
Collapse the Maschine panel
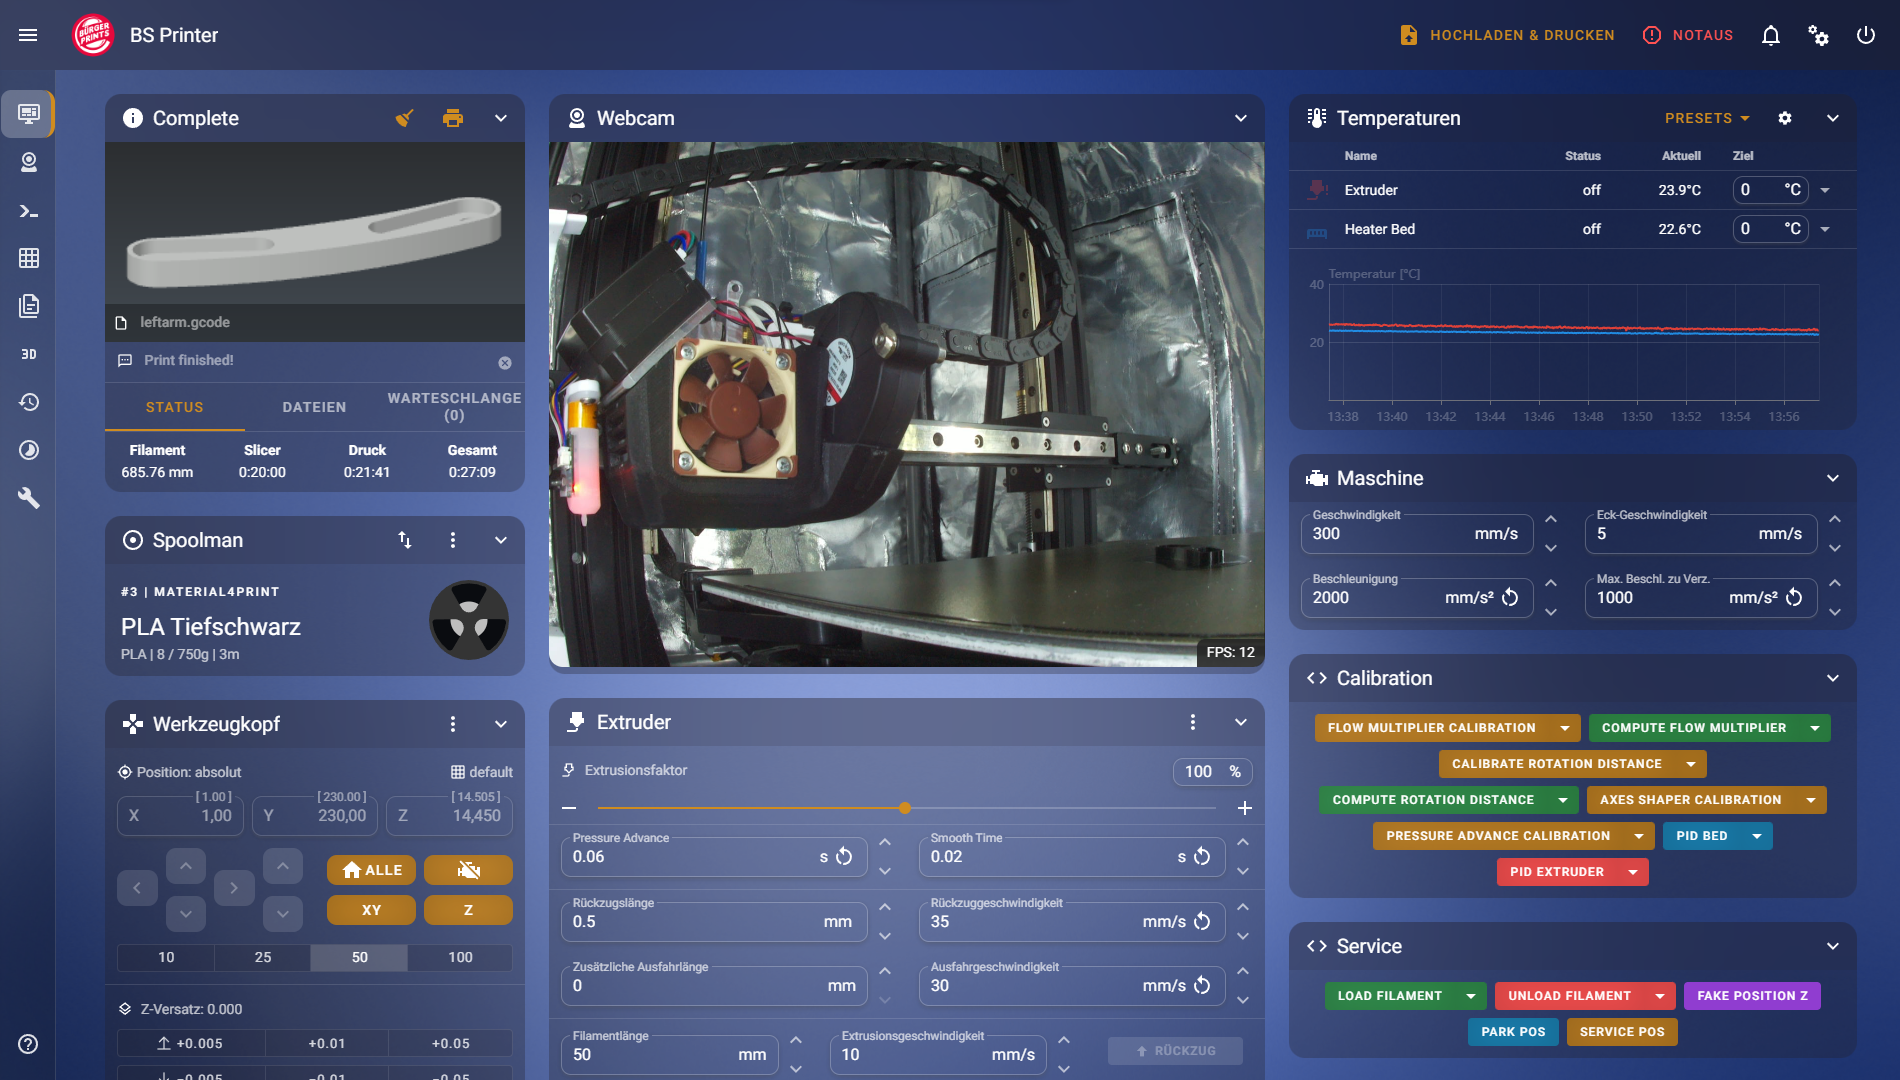coord(1834,478)
